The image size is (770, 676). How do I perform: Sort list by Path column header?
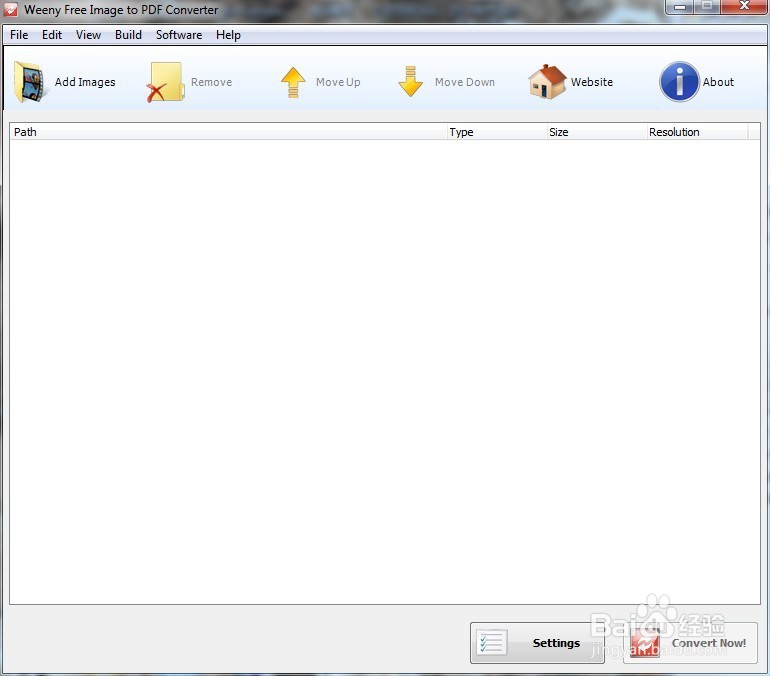tap(228, 132)
